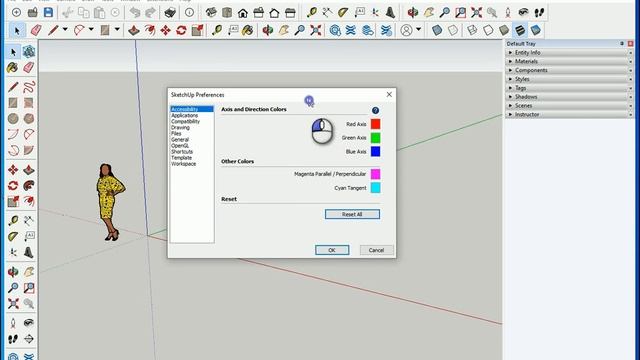Open the rectangle shape dropdown arrow
Screen dimensions: 640x360
(x=117, y=29)
